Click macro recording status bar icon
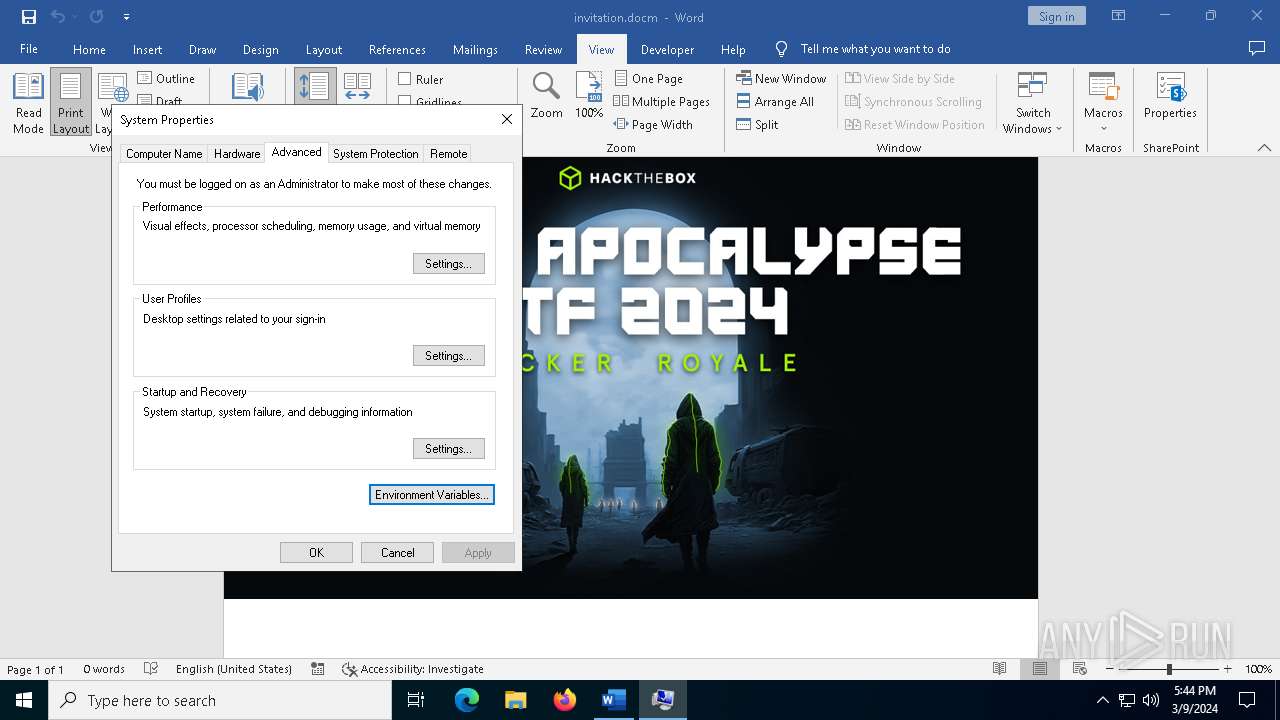This screenshot has height=720, width=1280. [317, 669]
